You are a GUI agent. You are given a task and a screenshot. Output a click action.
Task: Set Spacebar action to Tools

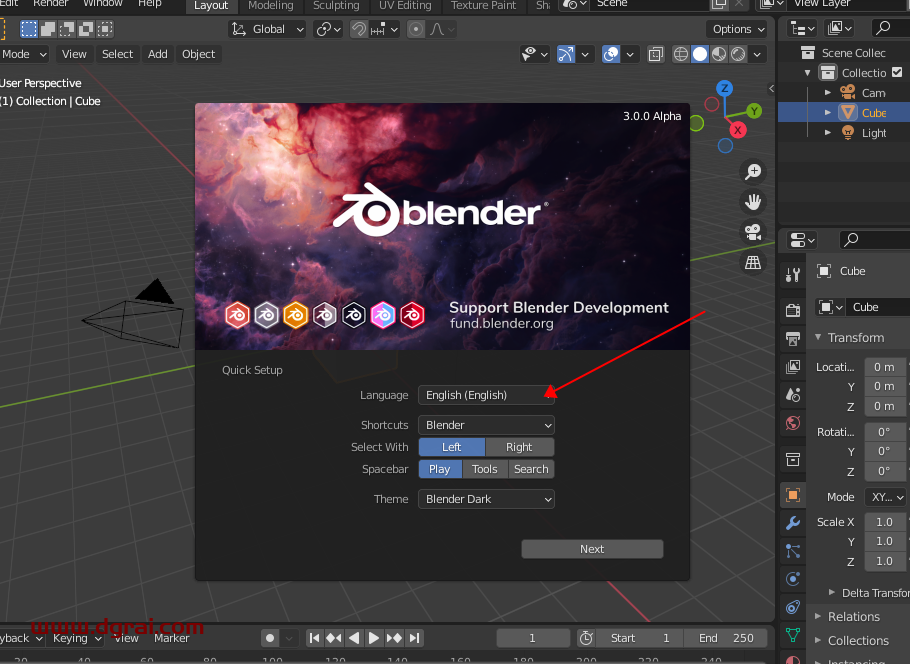485,469
